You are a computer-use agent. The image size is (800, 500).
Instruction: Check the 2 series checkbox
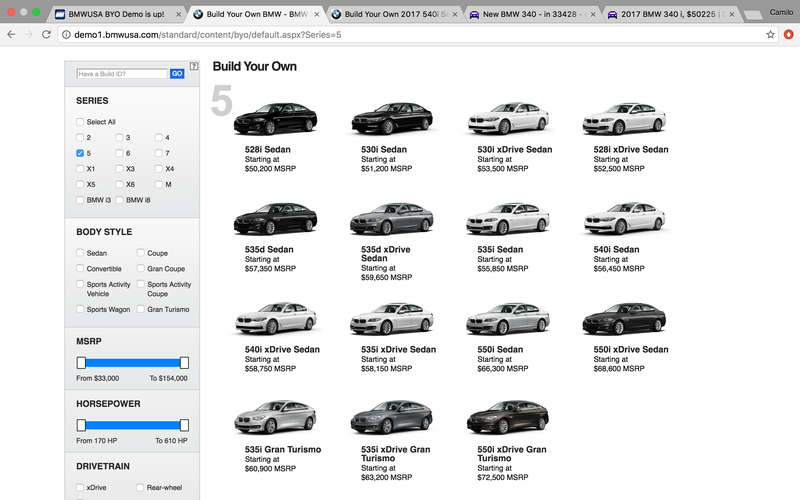coord(80,138)
